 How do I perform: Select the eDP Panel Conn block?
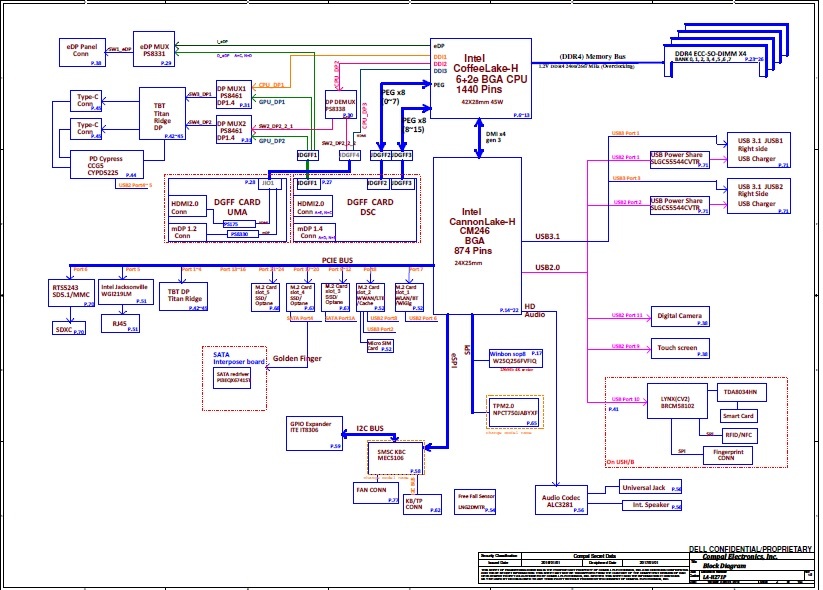click(x=81, y=52)
